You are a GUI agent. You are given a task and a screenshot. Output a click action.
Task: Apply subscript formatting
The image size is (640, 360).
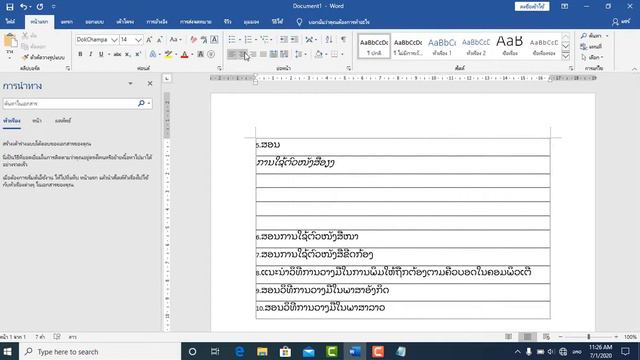click(x=128, y=54)
